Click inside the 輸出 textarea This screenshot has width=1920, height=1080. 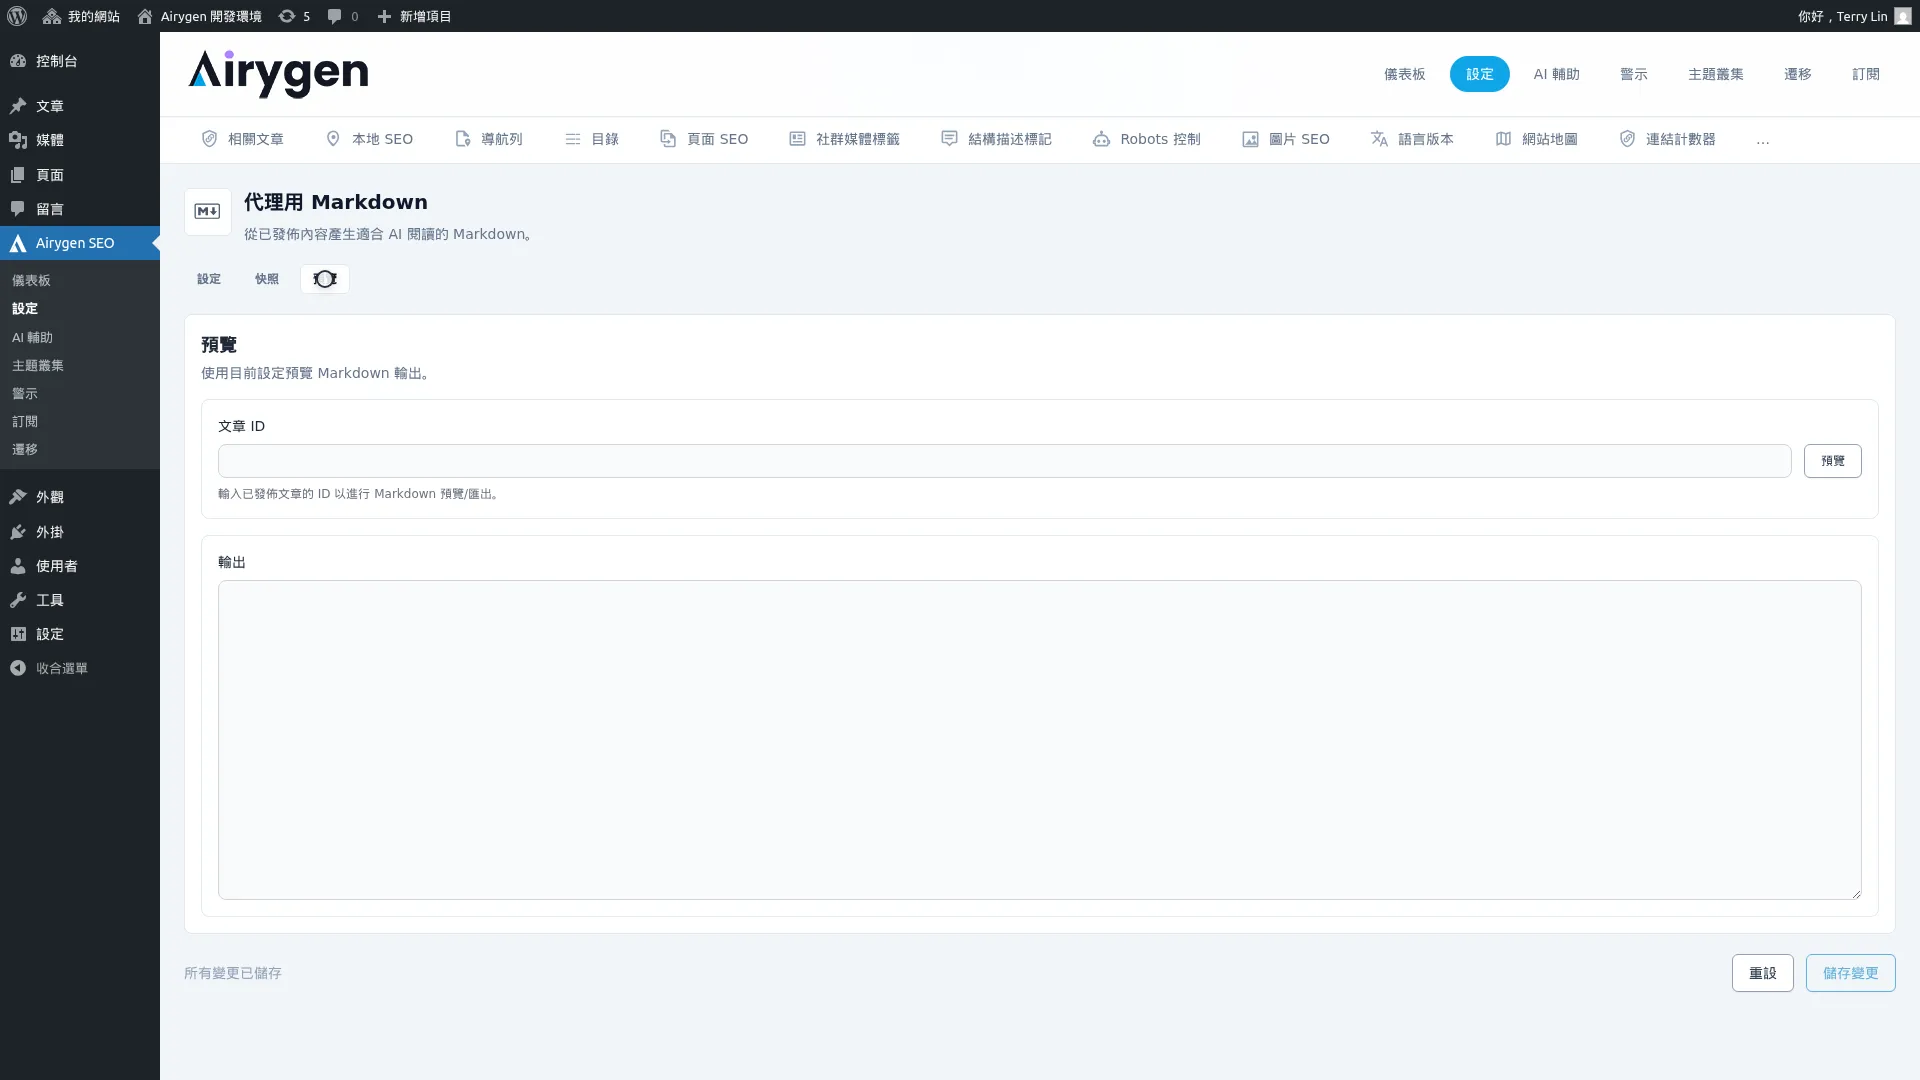point(1039,740)
